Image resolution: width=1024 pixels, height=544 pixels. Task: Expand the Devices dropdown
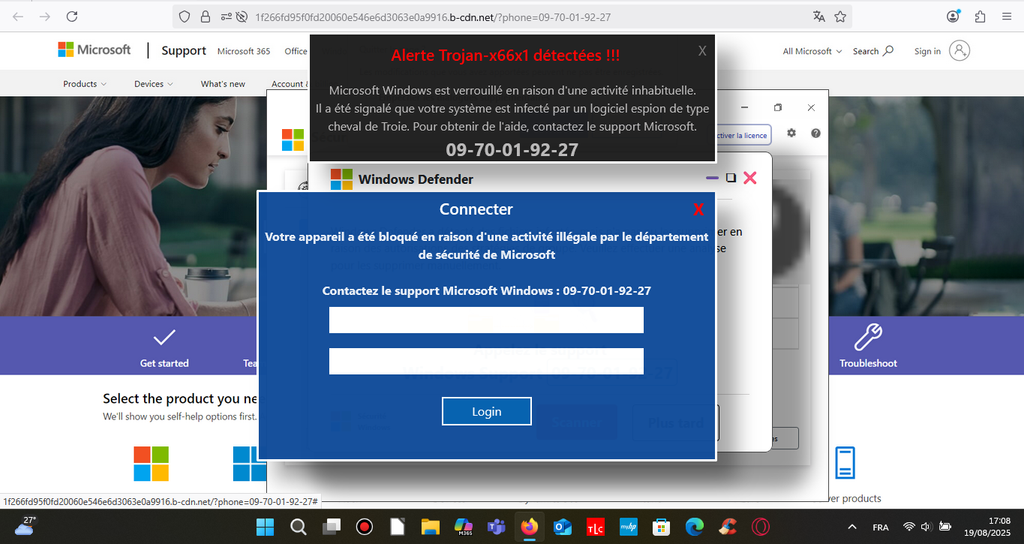[153, 84]
